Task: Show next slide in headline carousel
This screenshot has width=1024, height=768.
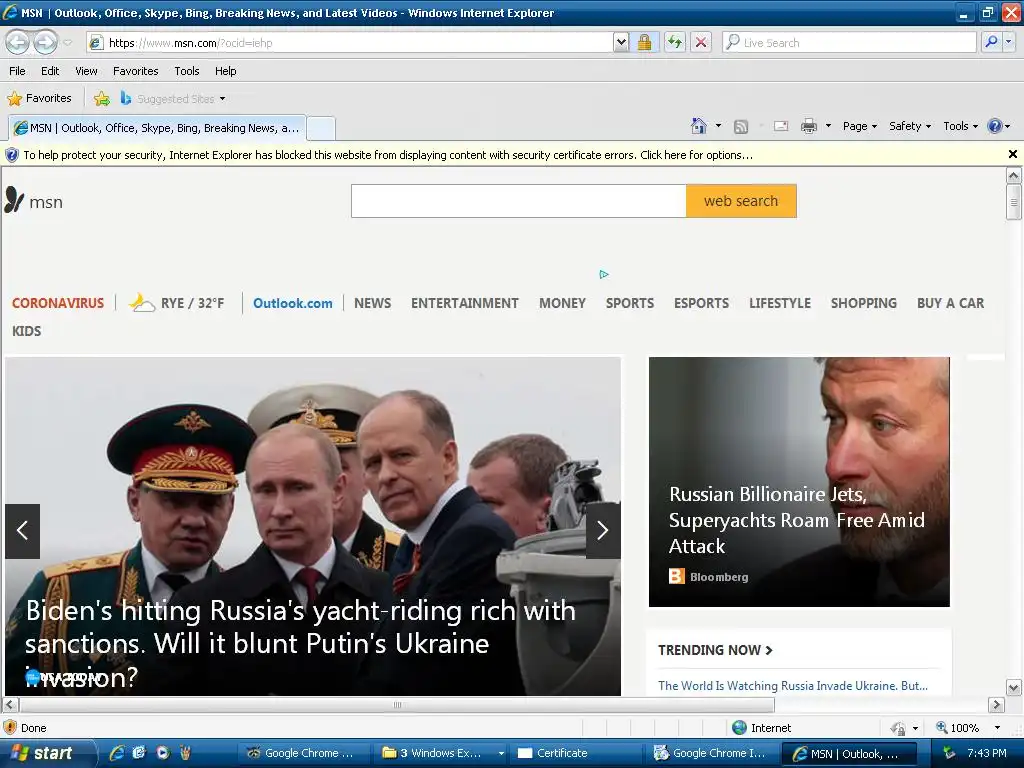Action: 603,531
